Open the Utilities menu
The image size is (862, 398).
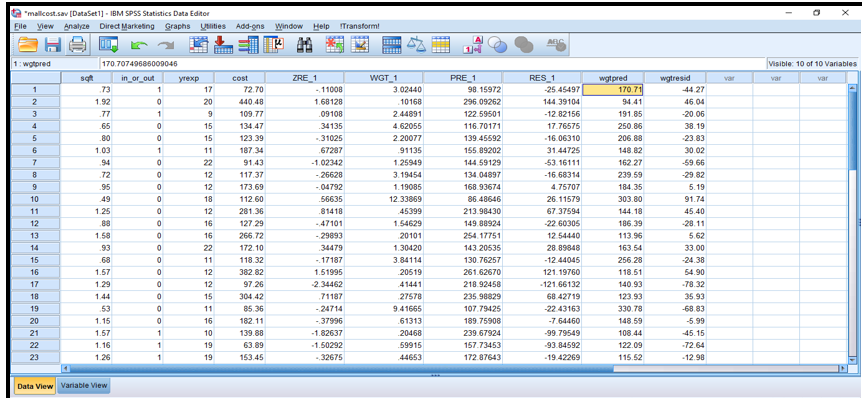[213, 26]
